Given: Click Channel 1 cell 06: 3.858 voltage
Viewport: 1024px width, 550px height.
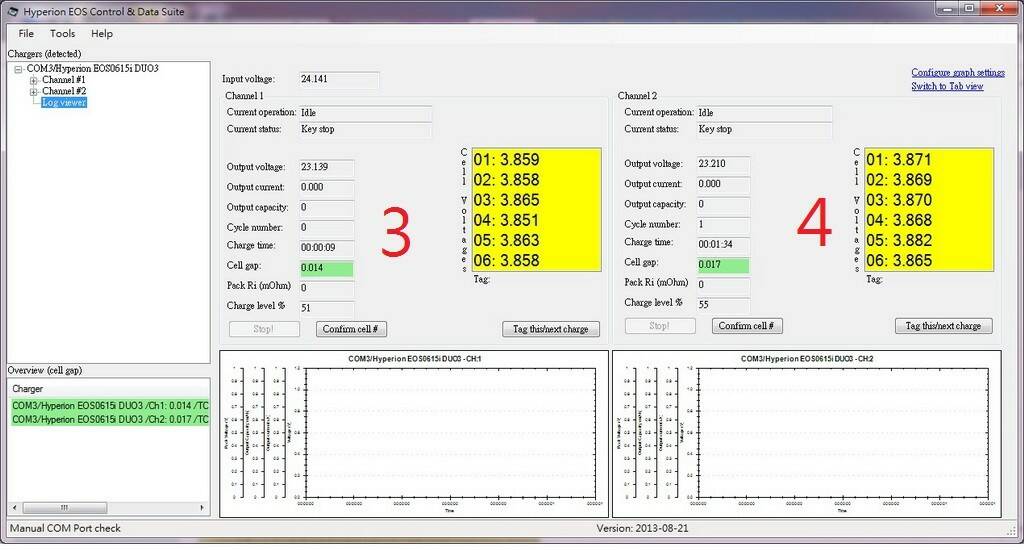Looking at the screenshot, I should [507, 261].
